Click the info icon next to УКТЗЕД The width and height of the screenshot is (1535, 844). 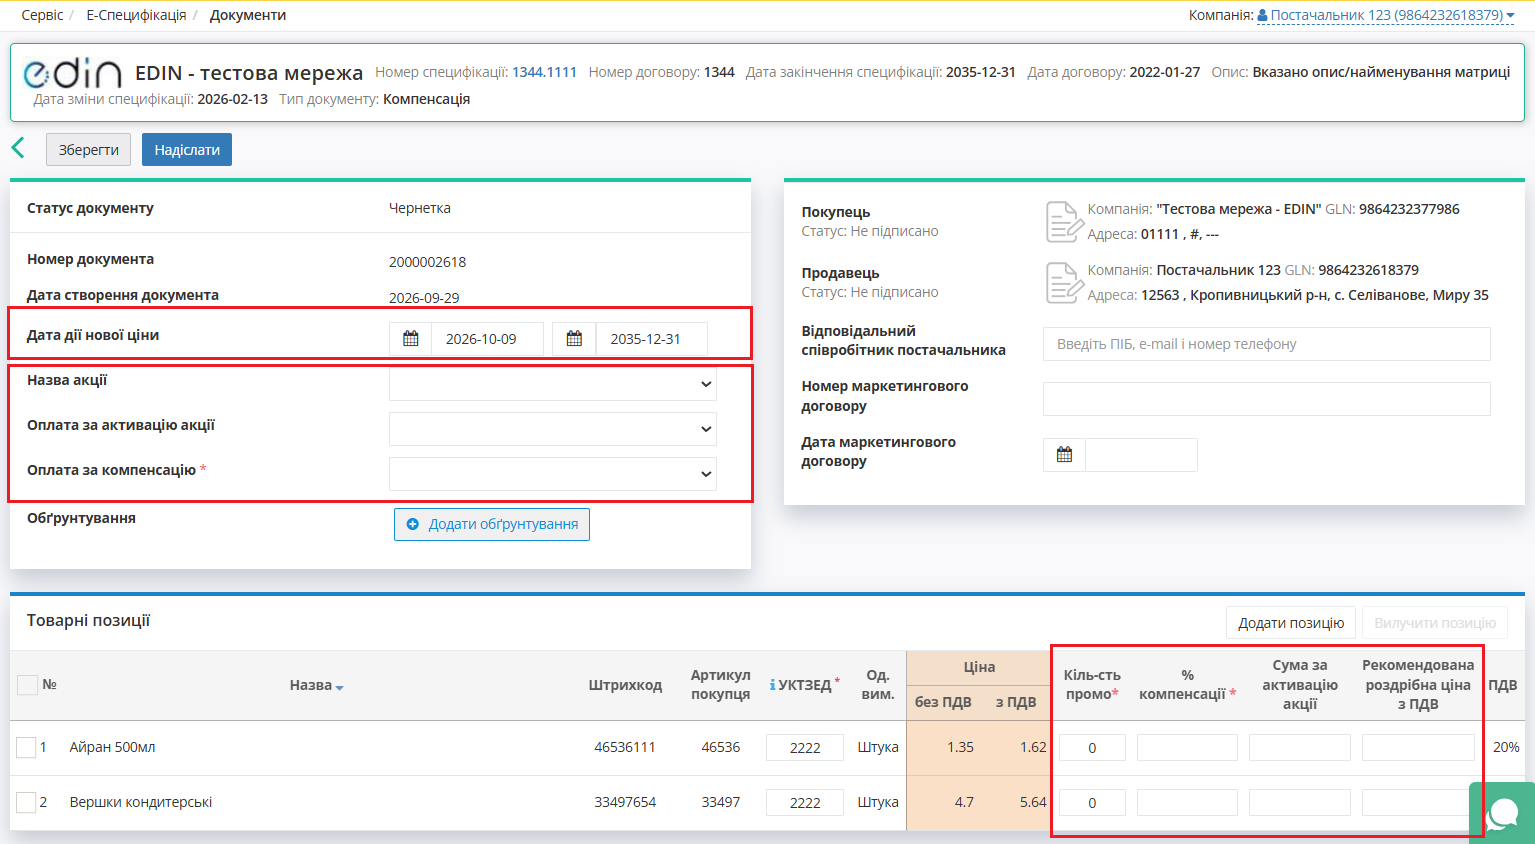click(773, 685)
